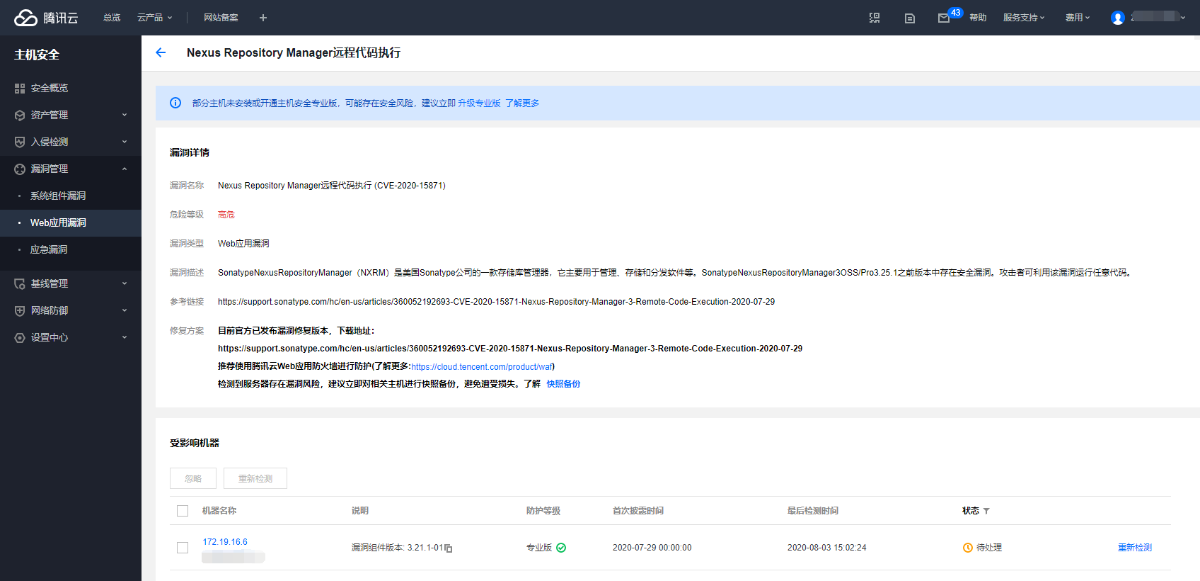
Task: Click the Tencent Cloud logo
Action: [x=45, y=17]
